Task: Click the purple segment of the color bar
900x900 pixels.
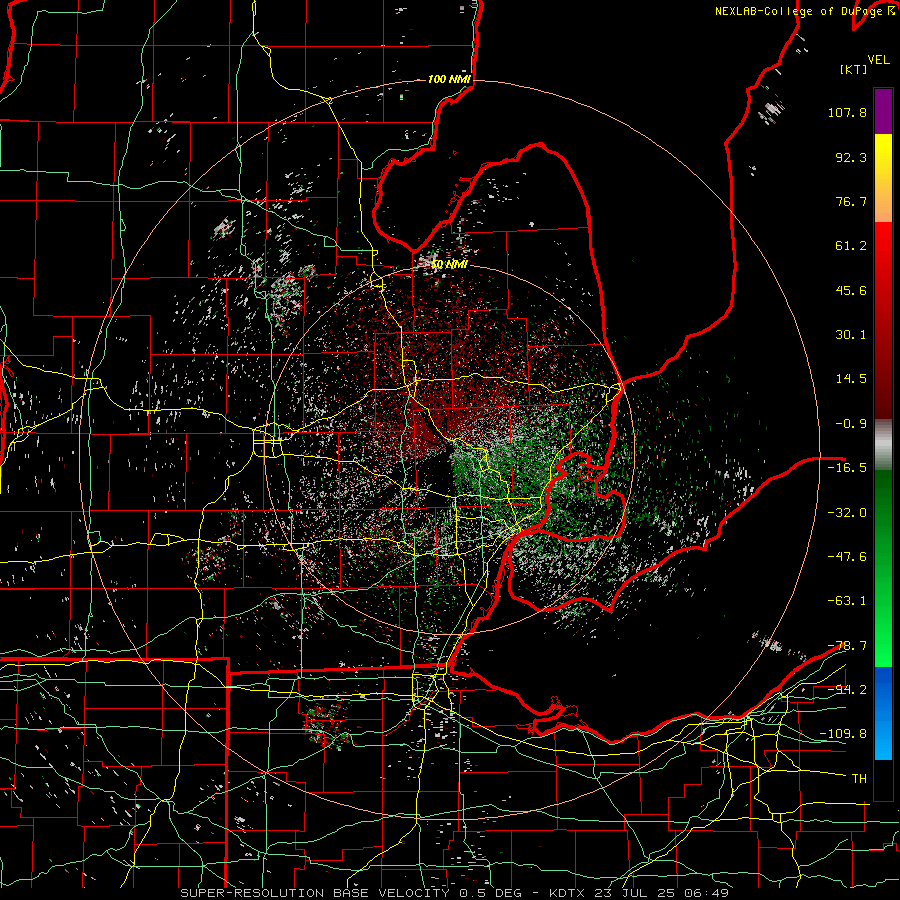Action: click(x=883, y=111)
